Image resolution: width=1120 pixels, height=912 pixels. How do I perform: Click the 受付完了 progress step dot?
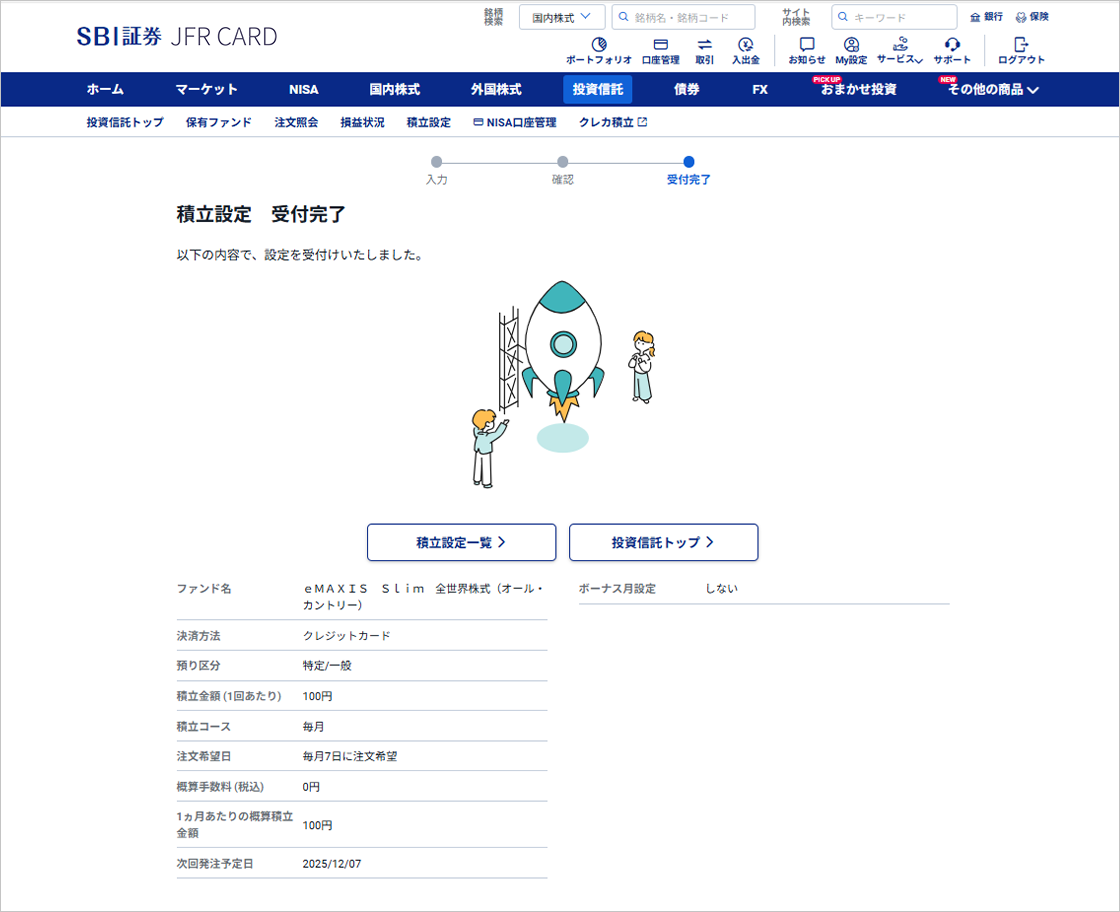(x=687, y=160)
